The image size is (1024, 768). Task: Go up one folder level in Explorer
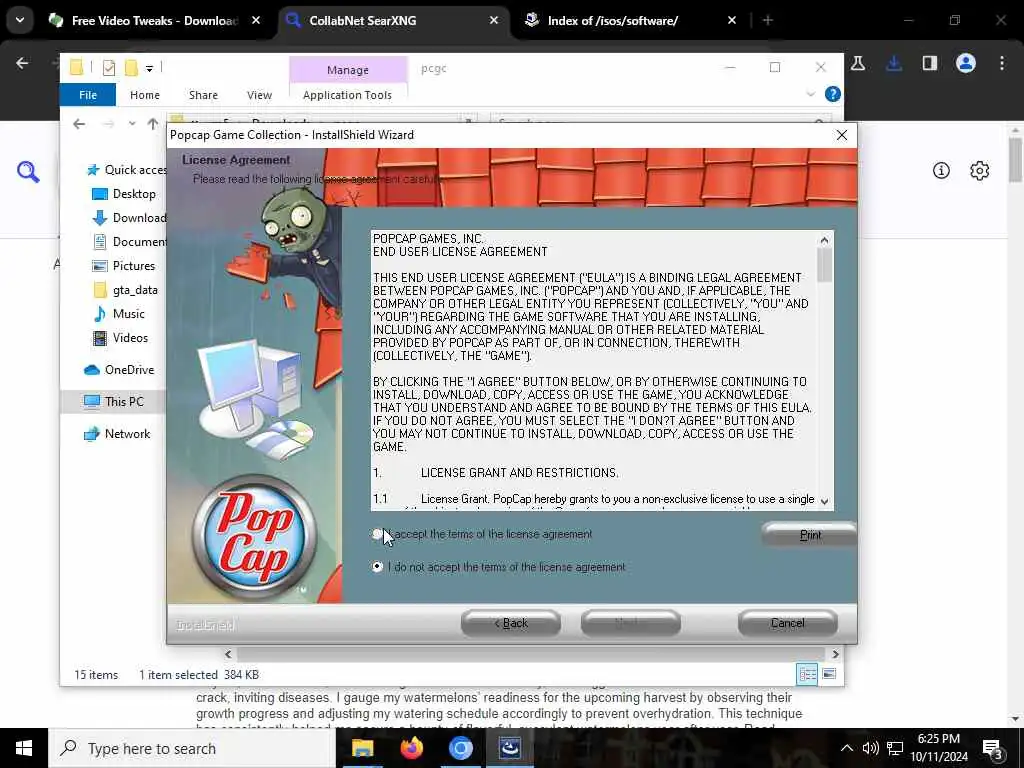[153, 124]
